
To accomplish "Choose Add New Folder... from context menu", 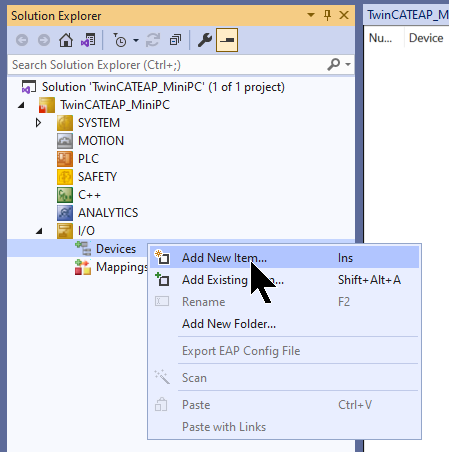I will pos(284,324).
